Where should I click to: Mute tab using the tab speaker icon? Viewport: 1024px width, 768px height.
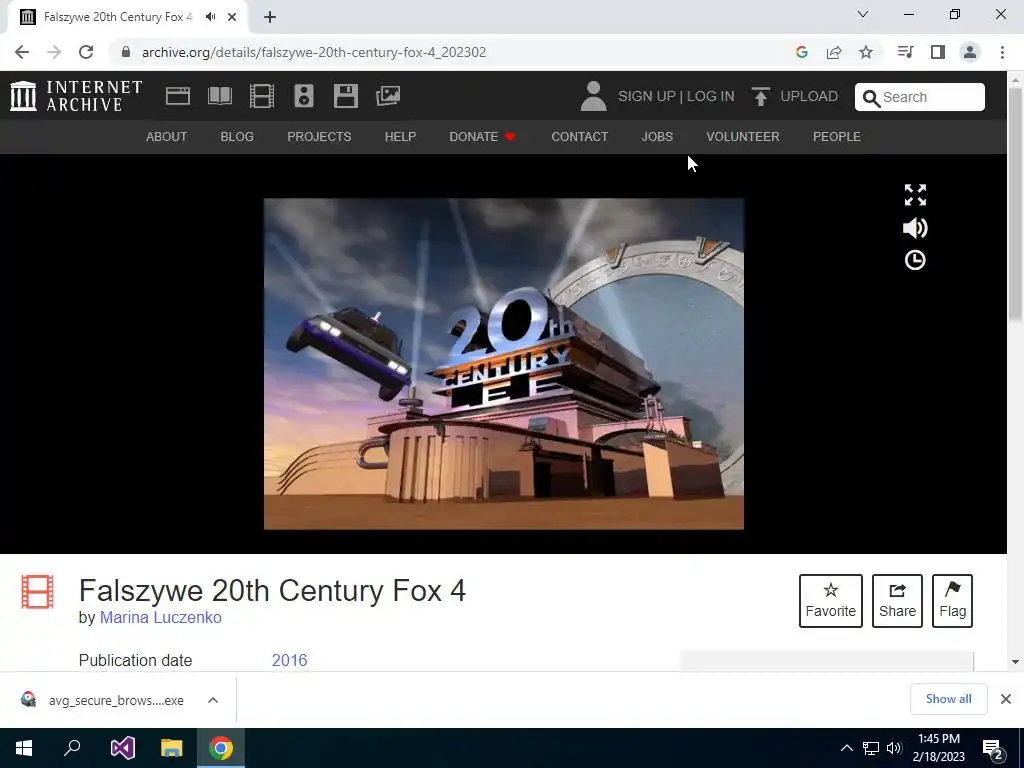coord(210,17)
